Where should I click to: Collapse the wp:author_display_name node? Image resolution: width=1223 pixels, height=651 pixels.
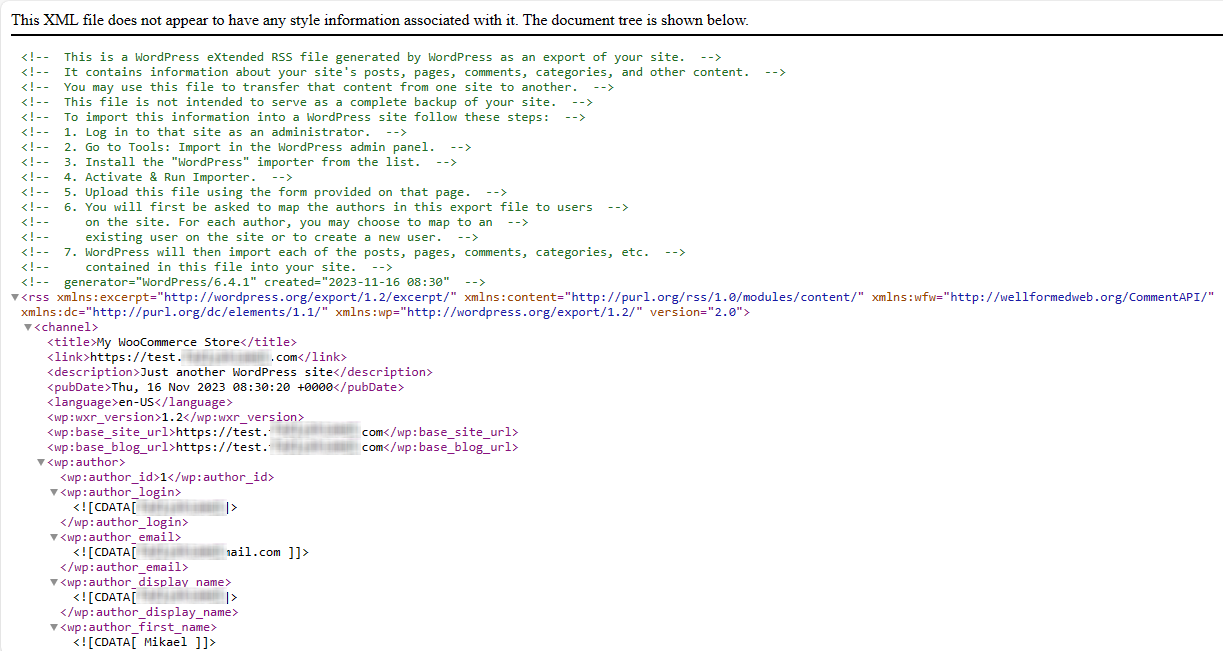click(54, 583)
